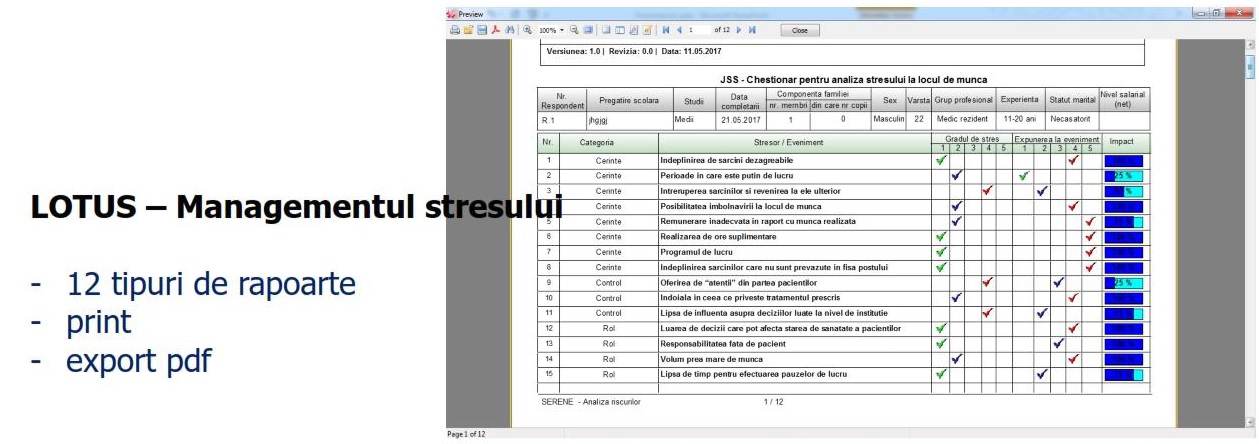This screenshot has width=1259, height=444.
Task: Click 'Realizarea de ore suplimentare' row
Action: [x=718, y=236]
